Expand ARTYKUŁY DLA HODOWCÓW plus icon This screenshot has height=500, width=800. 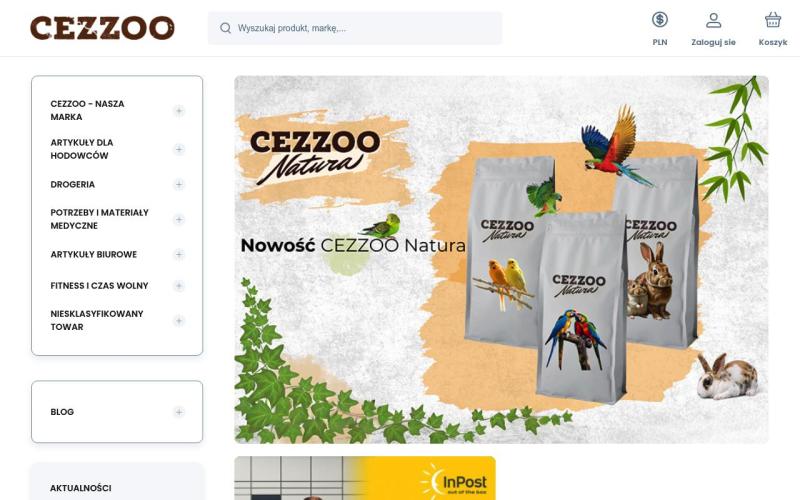point(179,149)
